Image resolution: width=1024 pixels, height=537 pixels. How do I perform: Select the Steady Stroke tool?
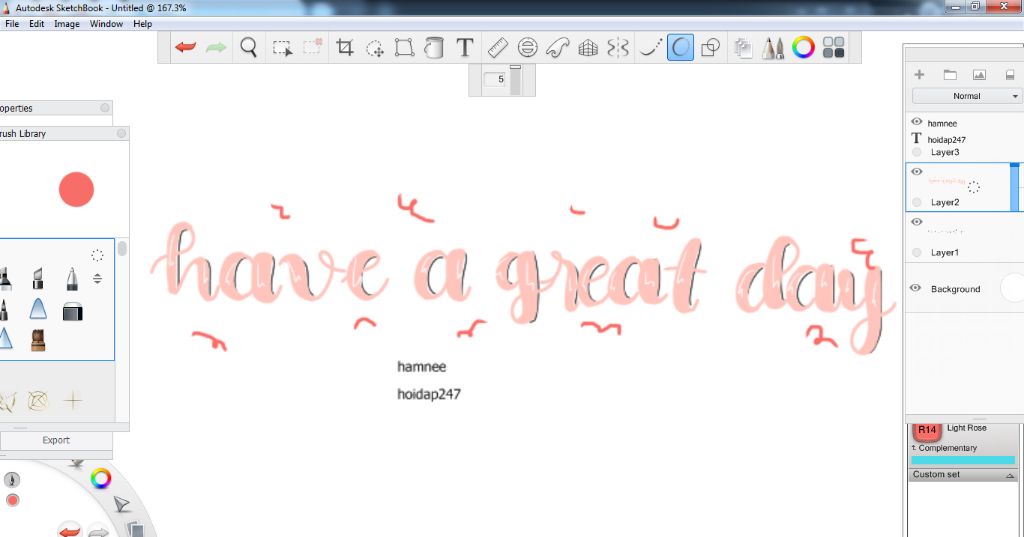point(650,48)
